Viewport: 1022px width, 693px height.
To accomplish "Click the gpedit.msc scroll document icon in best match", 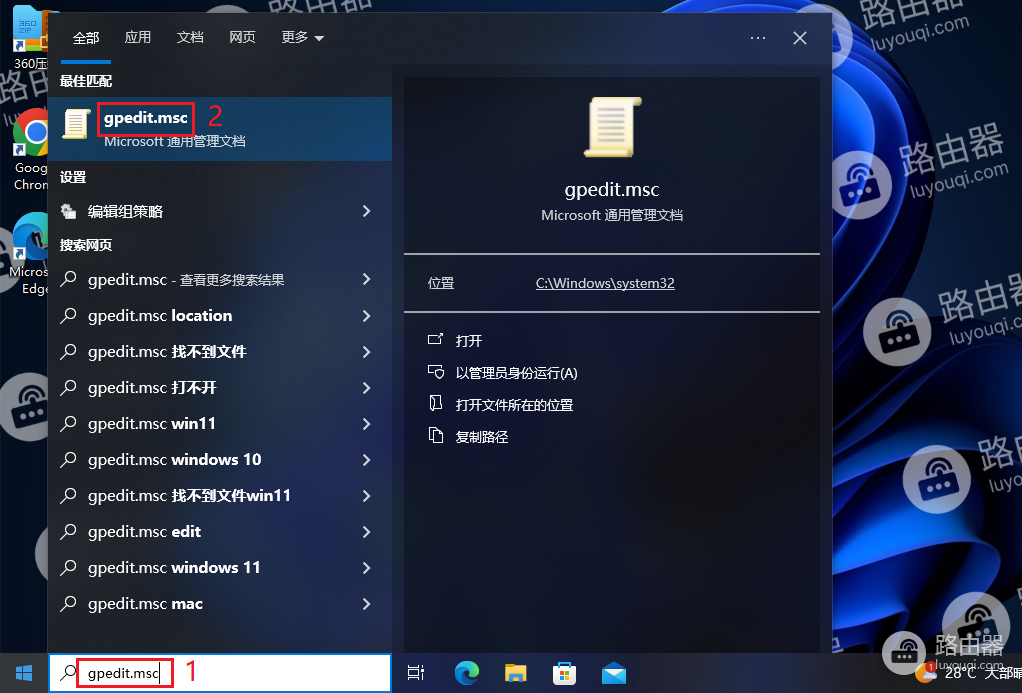I will 76,124.
